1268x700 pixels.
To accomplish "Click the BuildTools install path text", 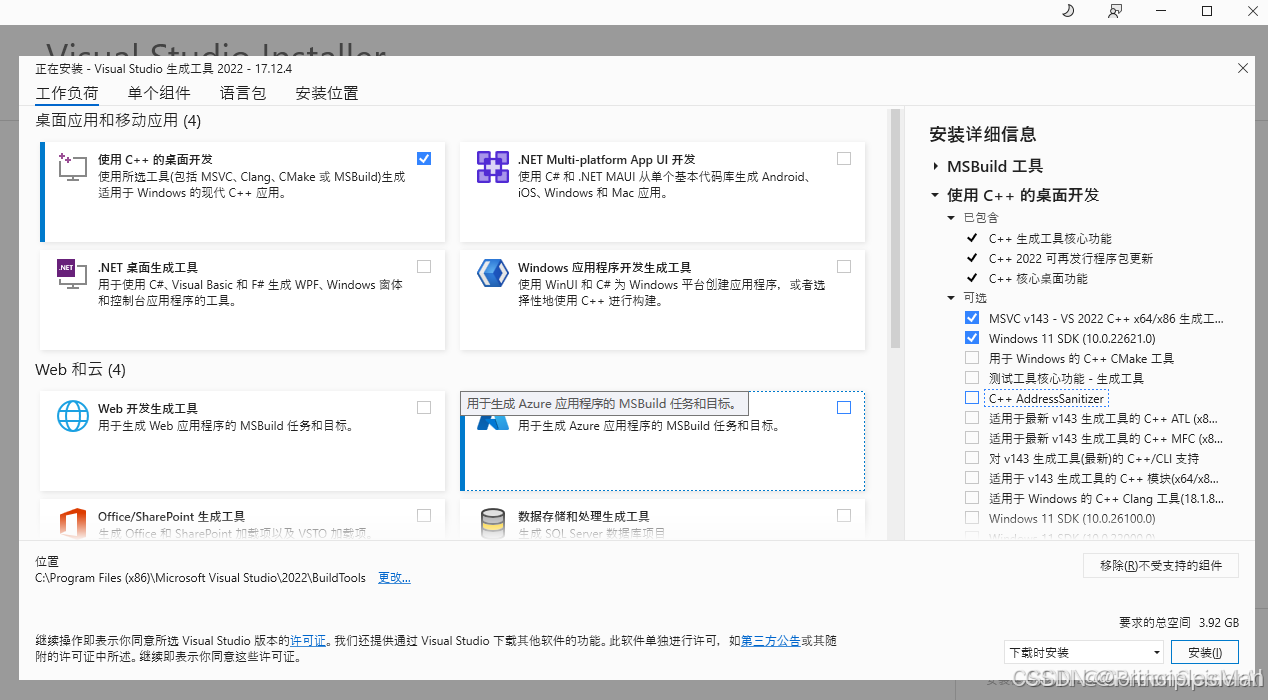I will tap(200, 578).
